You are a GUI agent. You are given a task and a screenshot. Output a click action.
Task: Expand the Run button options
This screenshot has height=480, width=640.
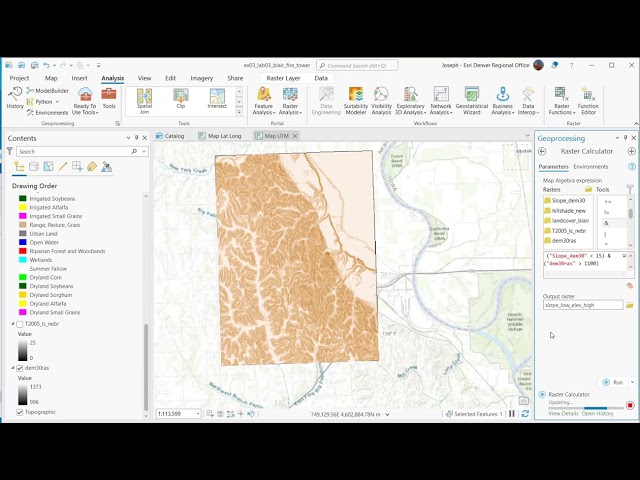pos(632,382)
